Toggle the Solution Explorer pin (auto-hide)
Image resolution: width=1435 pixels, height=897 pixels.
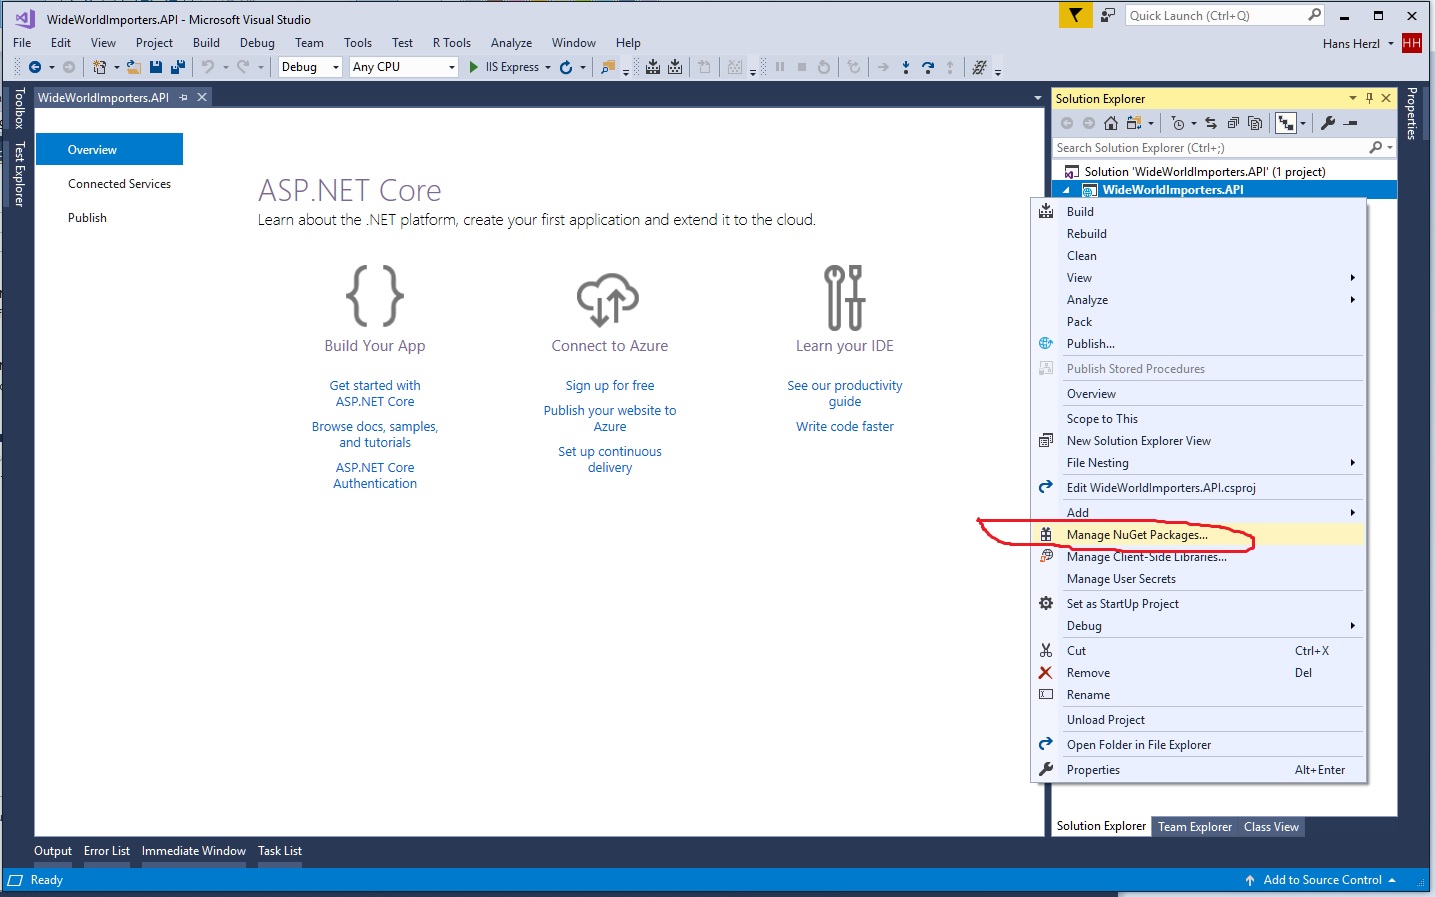[x=1369, y=98]
